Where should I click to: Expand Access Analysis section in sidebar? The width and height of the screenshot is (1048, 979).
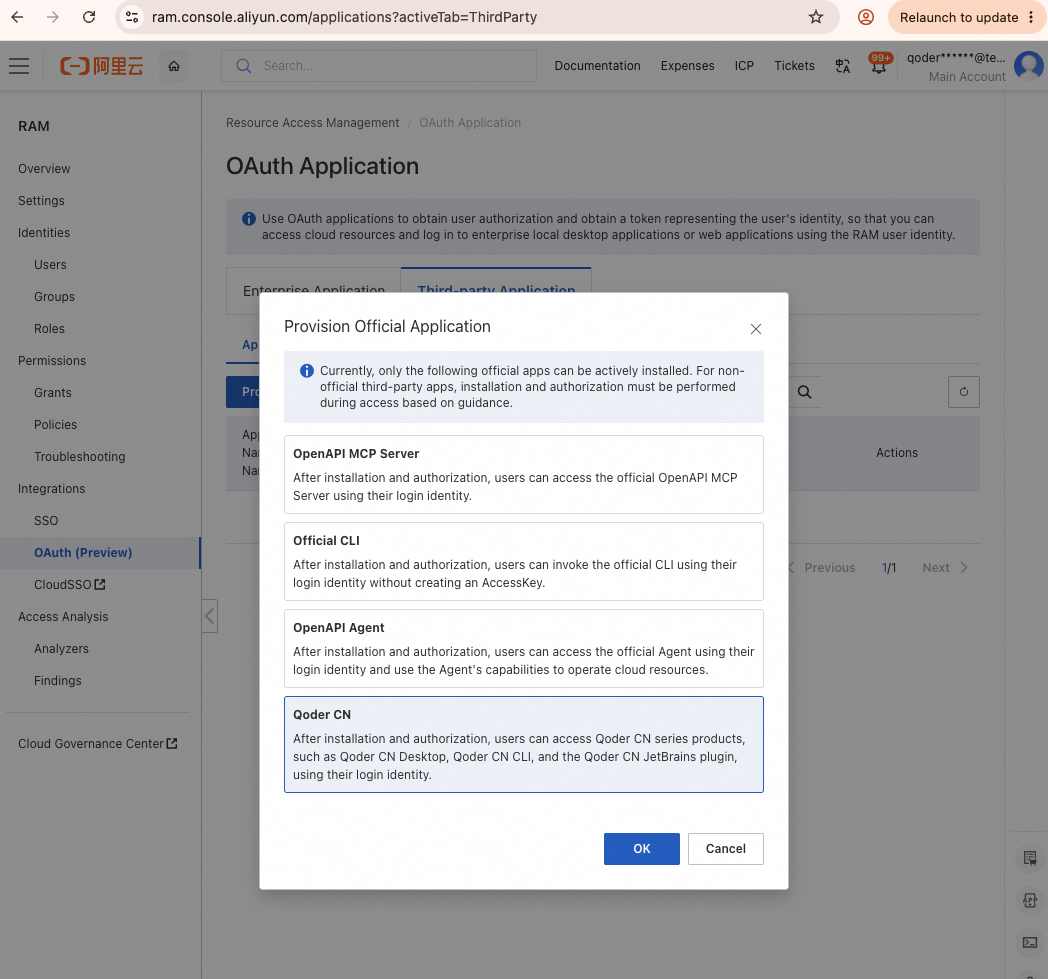[x=63, y=617]
